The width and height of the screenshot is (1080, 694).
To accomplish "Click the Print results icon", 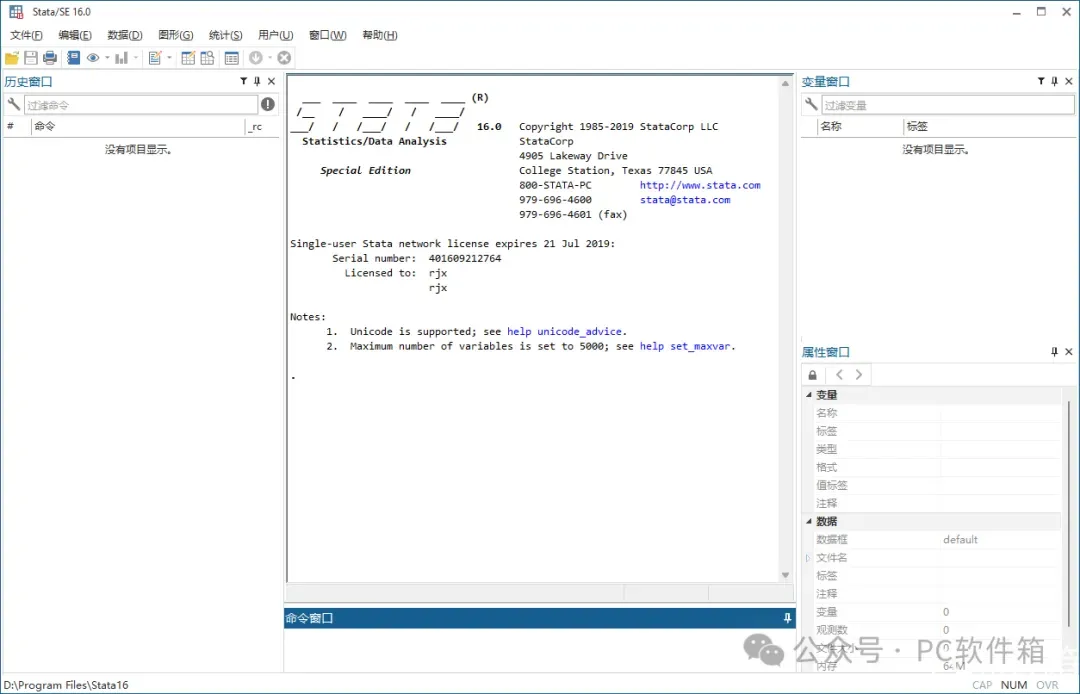I will tap(50, 58).
